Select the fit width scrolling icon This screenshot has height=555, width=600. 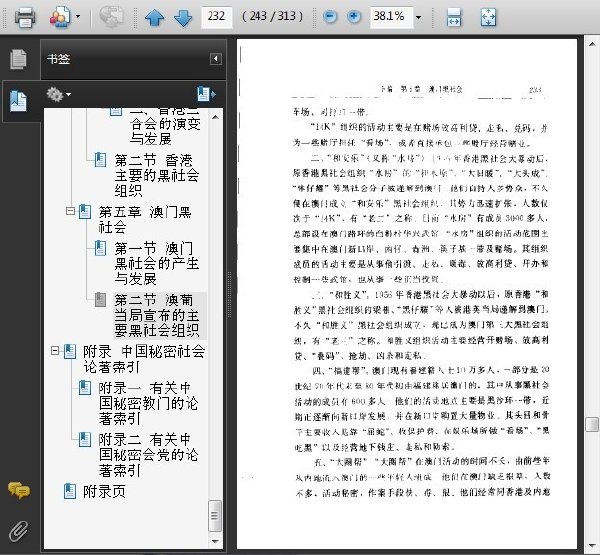(454, 17)
